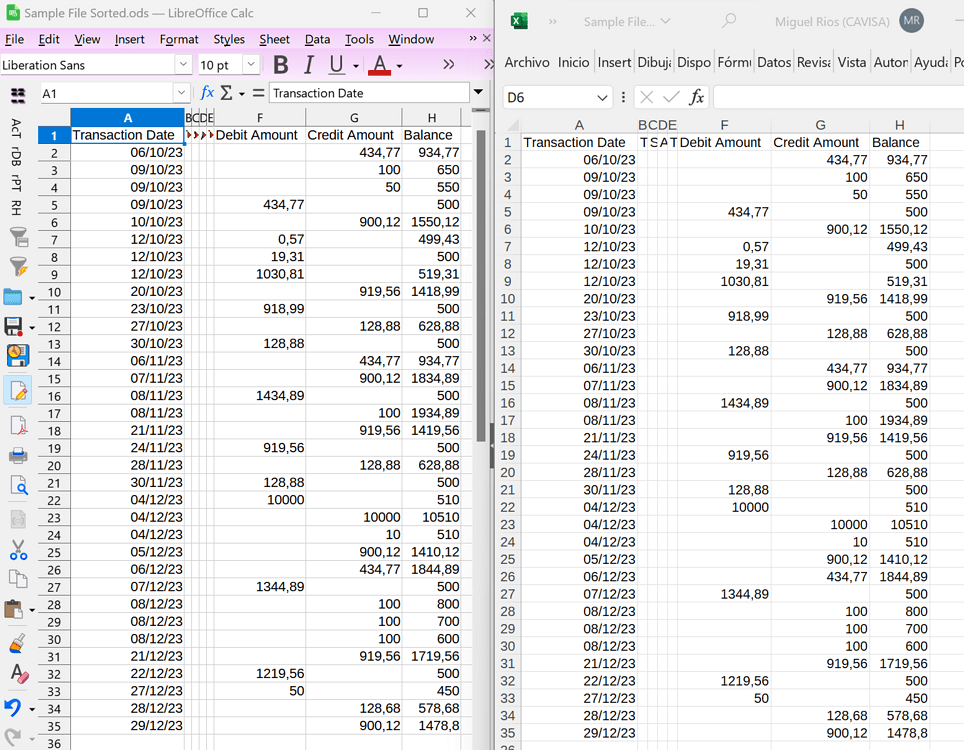
Task: Expand the 10 pt font size dropdown
Action: 250,65
